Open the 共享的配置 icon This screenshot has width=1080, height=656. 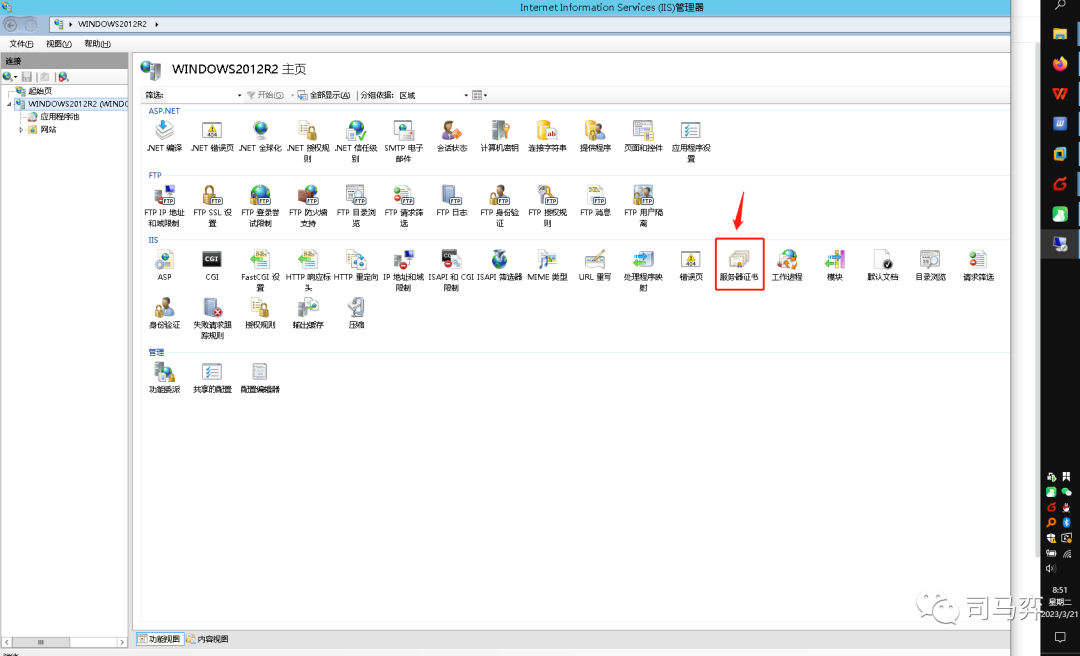click(x=212, y=378)
